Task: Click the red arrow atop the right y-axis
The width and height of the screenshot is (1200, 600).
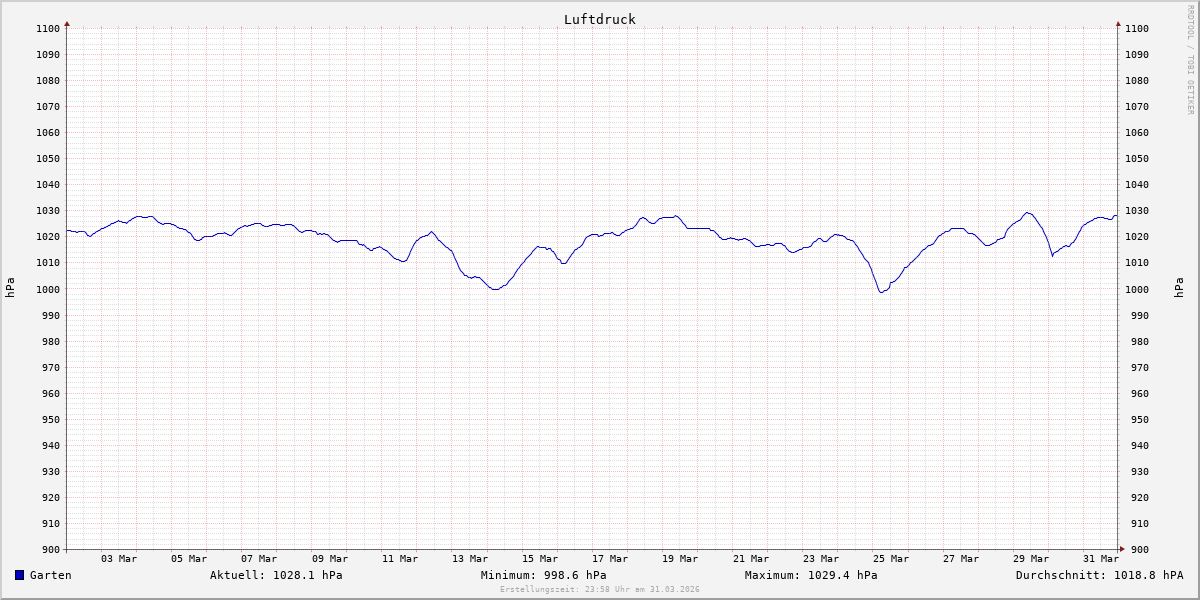Action: pos(1118,23)
